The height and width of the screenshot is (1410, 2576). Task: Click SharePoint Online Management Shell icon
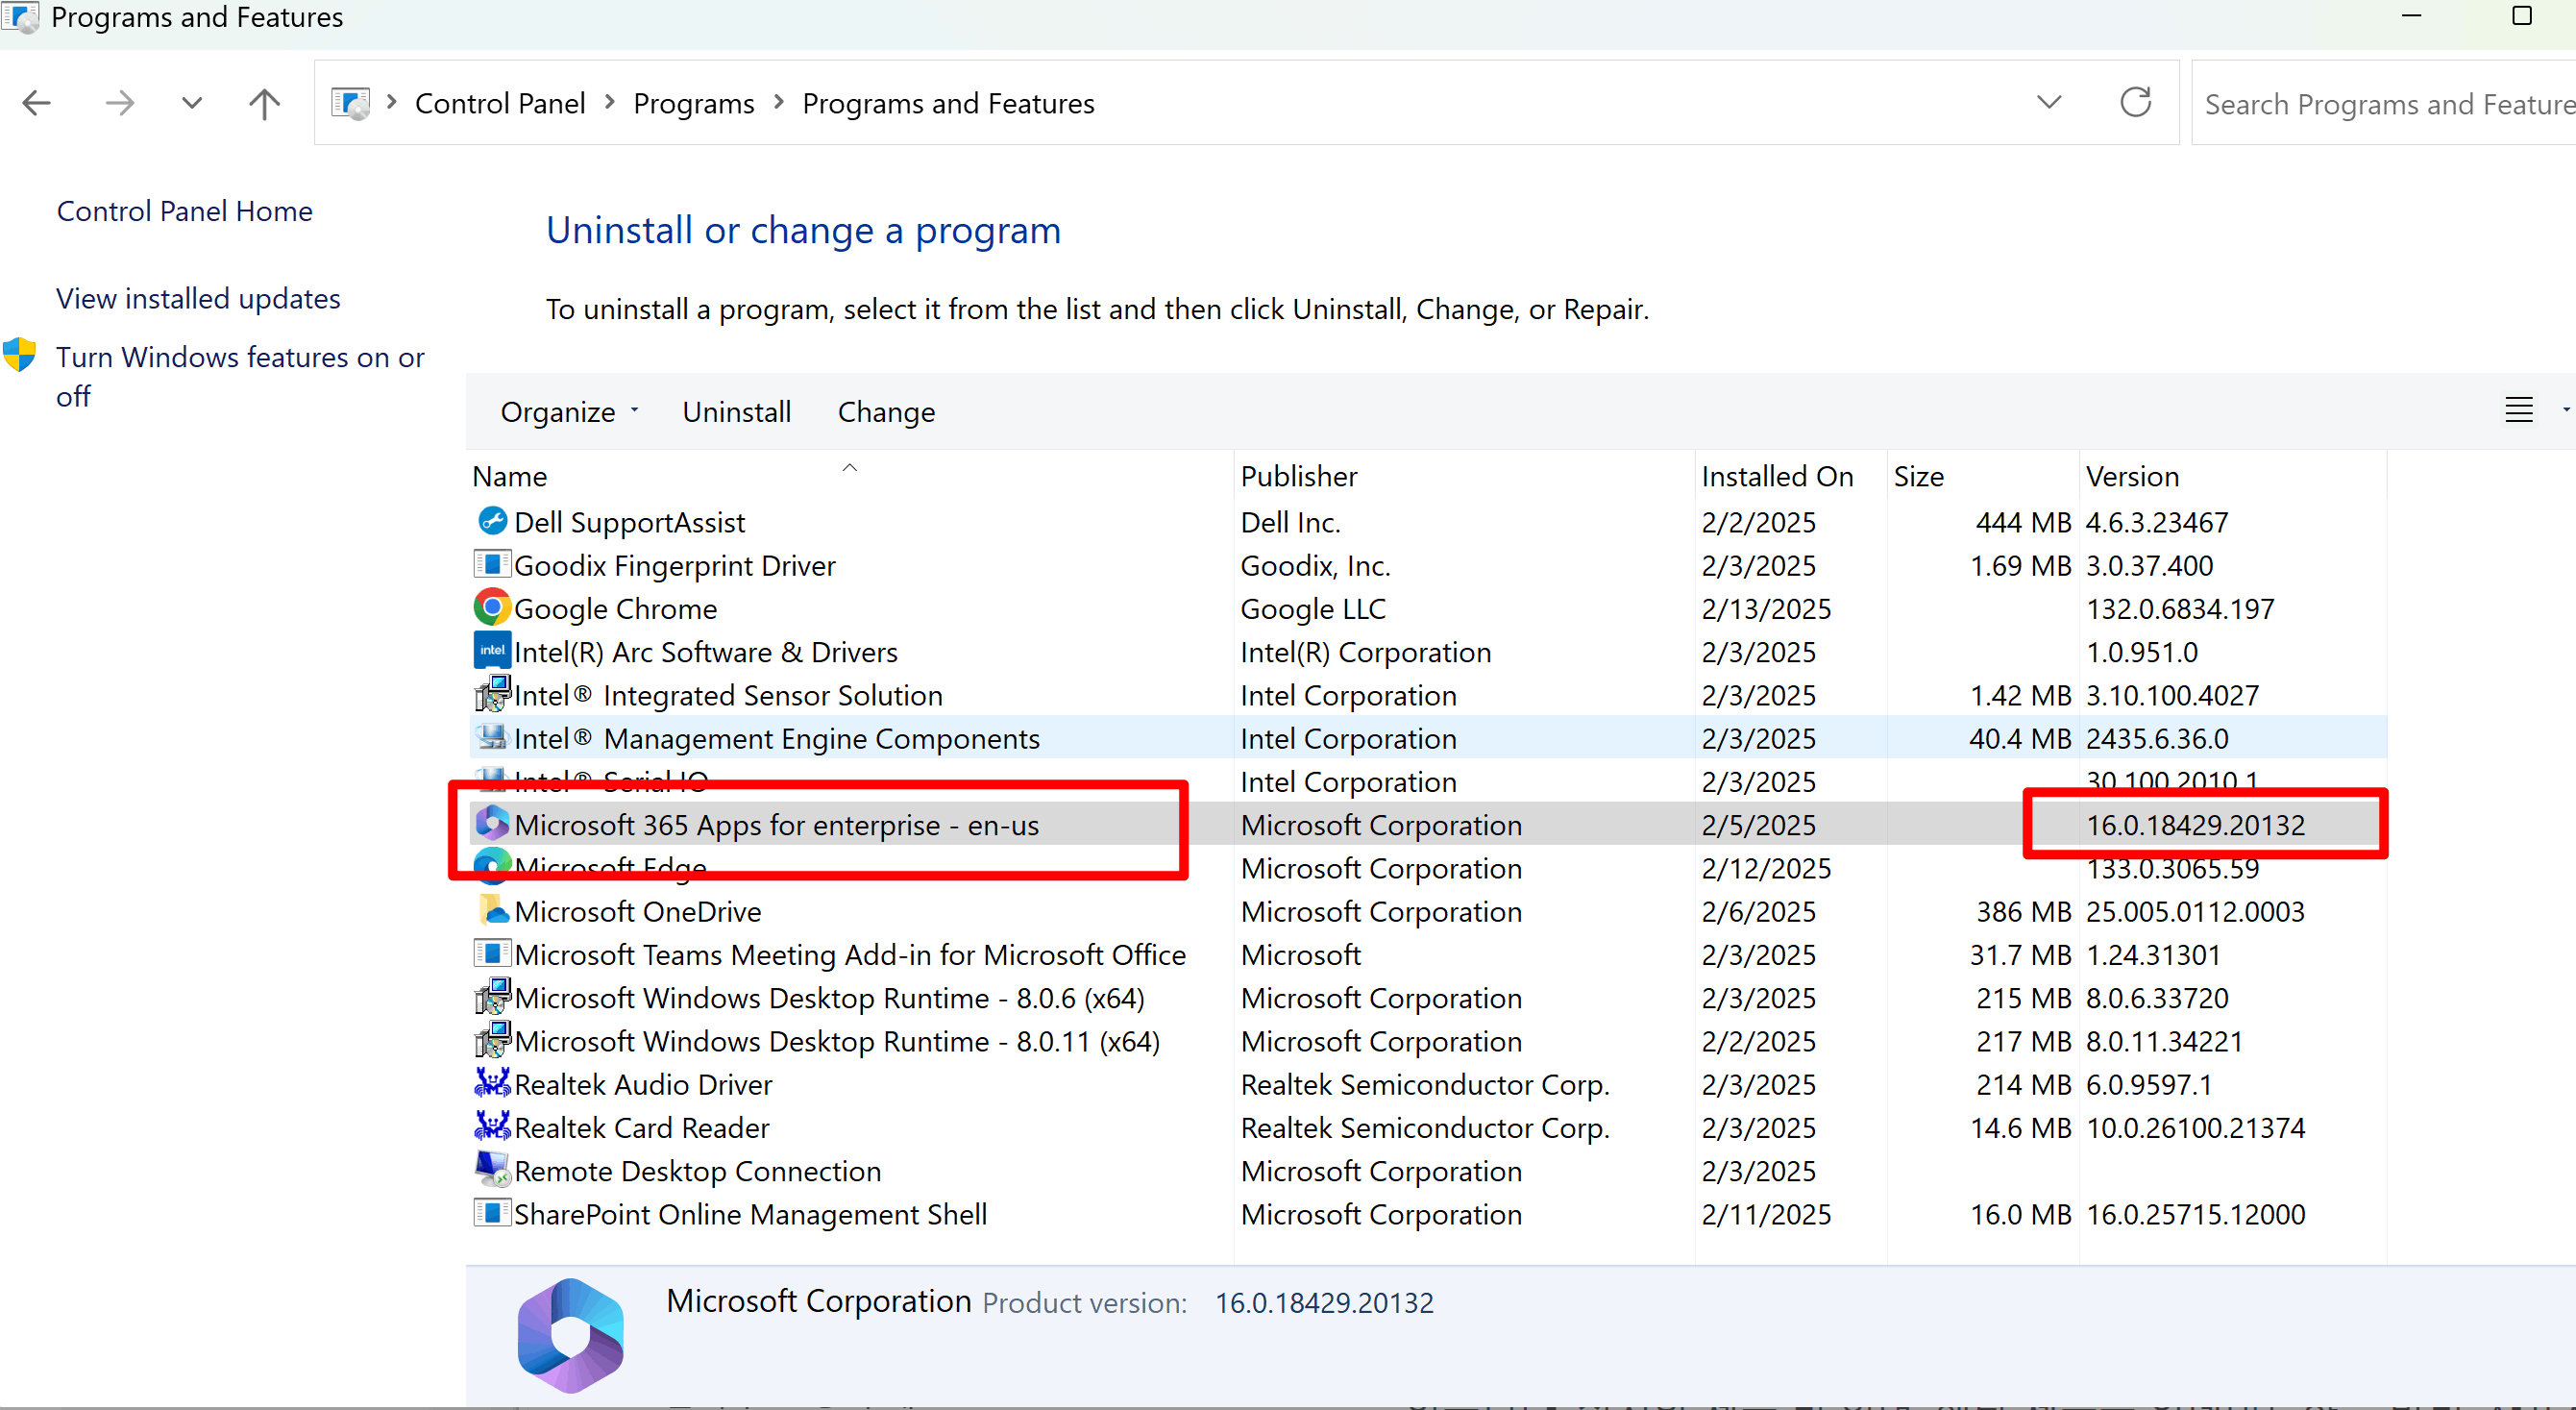pyautogui.click(x=492, y=1212)
